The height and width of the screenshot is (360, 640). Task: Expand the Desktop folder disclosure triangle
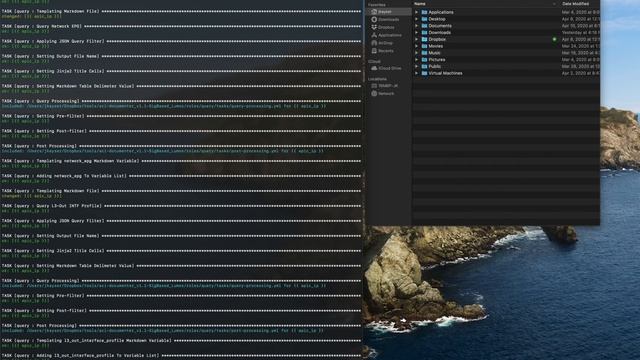[x=417, y=19]
